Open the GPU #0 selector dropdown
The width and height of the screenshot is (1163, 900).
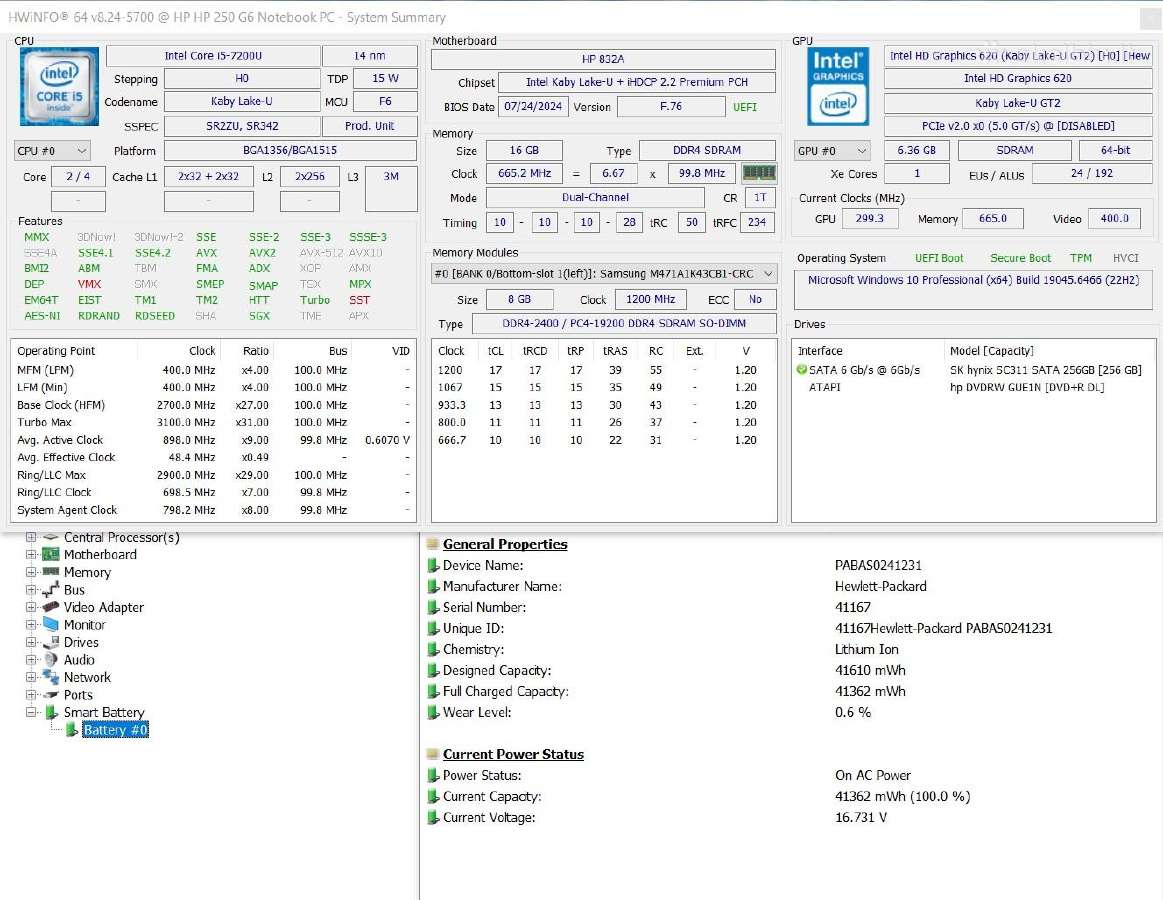point(831,151)
